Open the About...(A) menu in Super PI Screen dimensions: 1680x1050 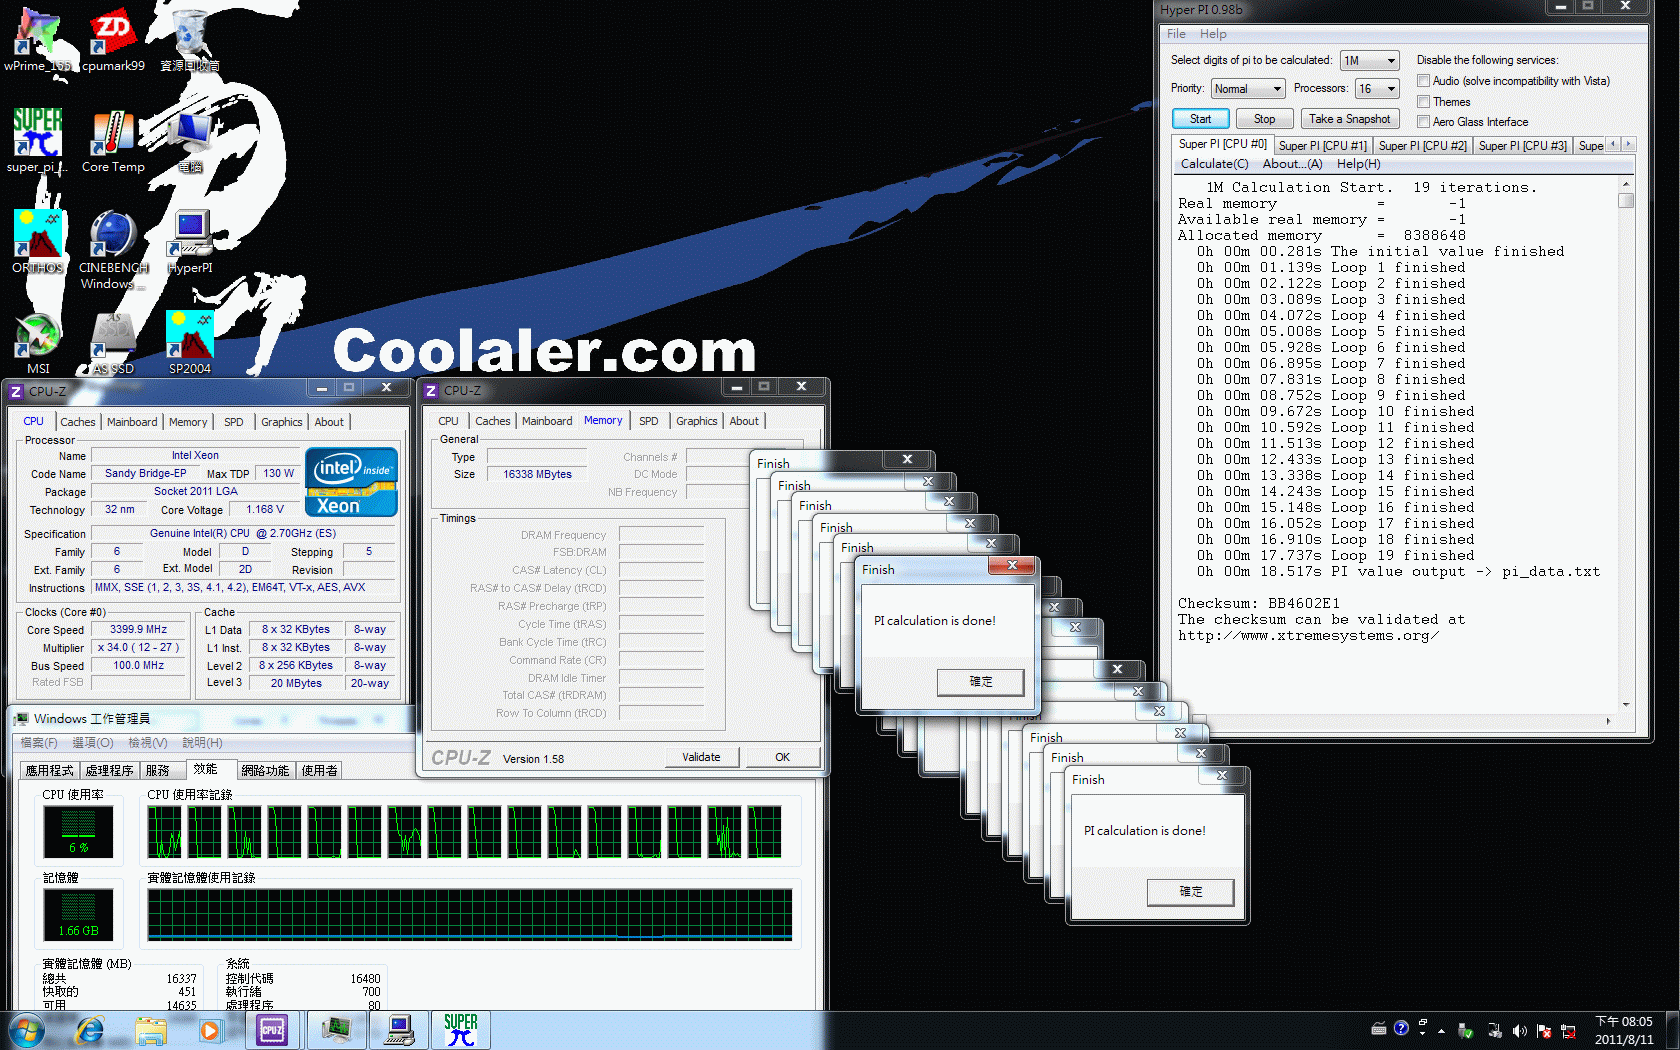(x=1292, y=164)
